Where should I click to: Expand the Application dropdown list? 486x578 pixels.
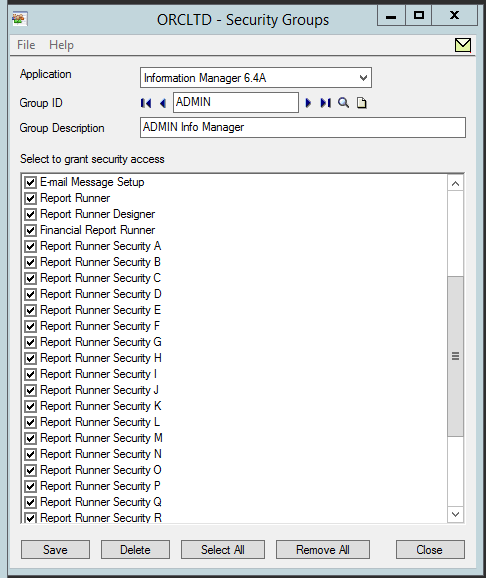(x=363, y=78)
